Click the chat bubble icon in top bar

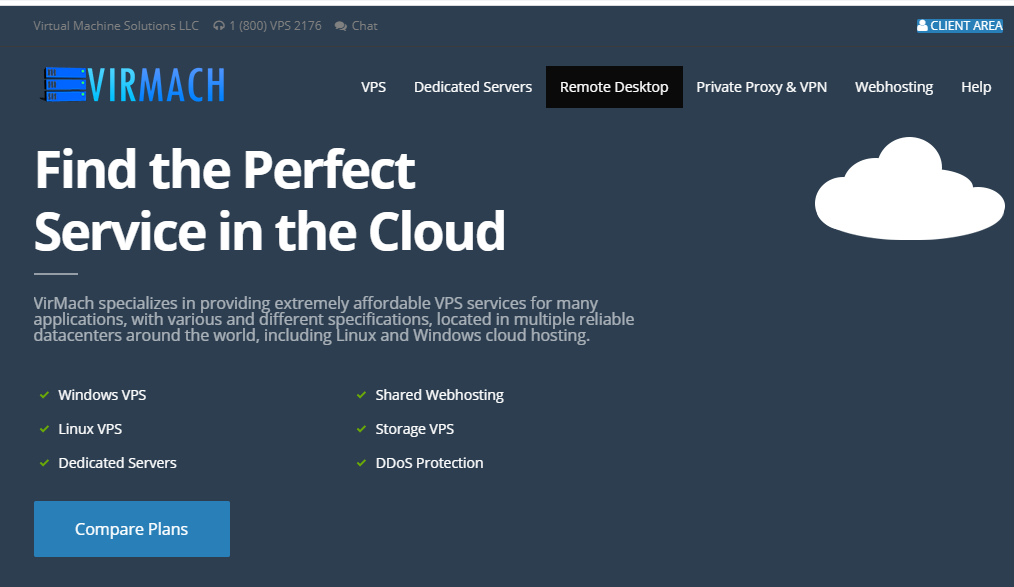[341, 26]
